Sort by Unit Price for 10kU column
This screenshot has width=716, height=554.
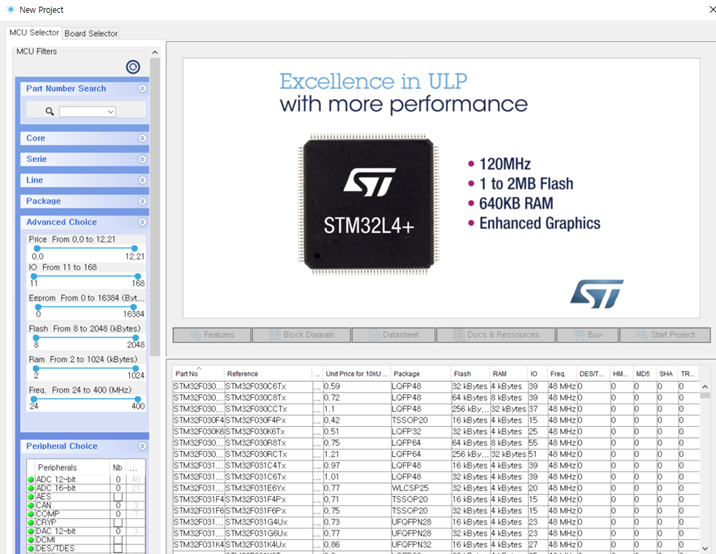[356, 374]
